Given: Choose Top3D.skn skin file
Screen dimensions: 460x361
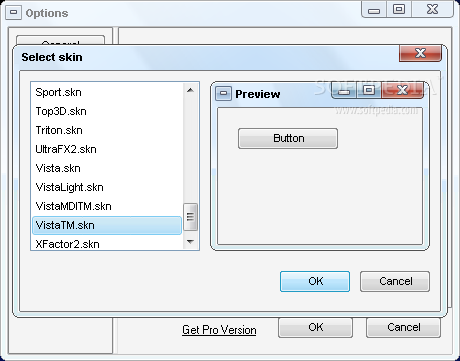Looking at the screenshot, I should tap(107, 111).
